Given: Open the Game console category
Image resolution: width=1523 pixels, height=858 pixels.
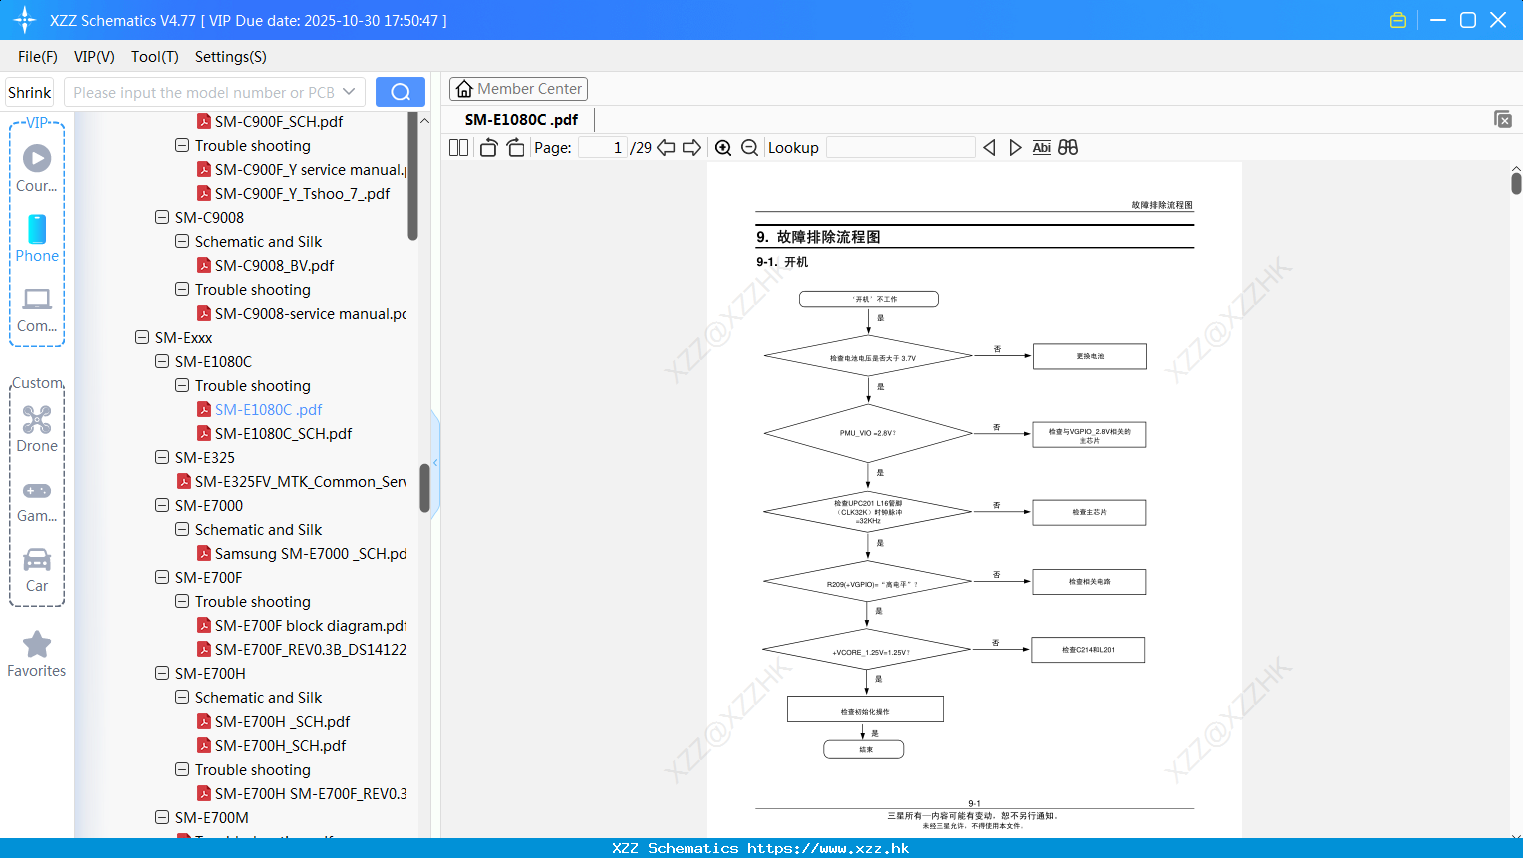Looking at the screenshot, I should tap(37, 501).
